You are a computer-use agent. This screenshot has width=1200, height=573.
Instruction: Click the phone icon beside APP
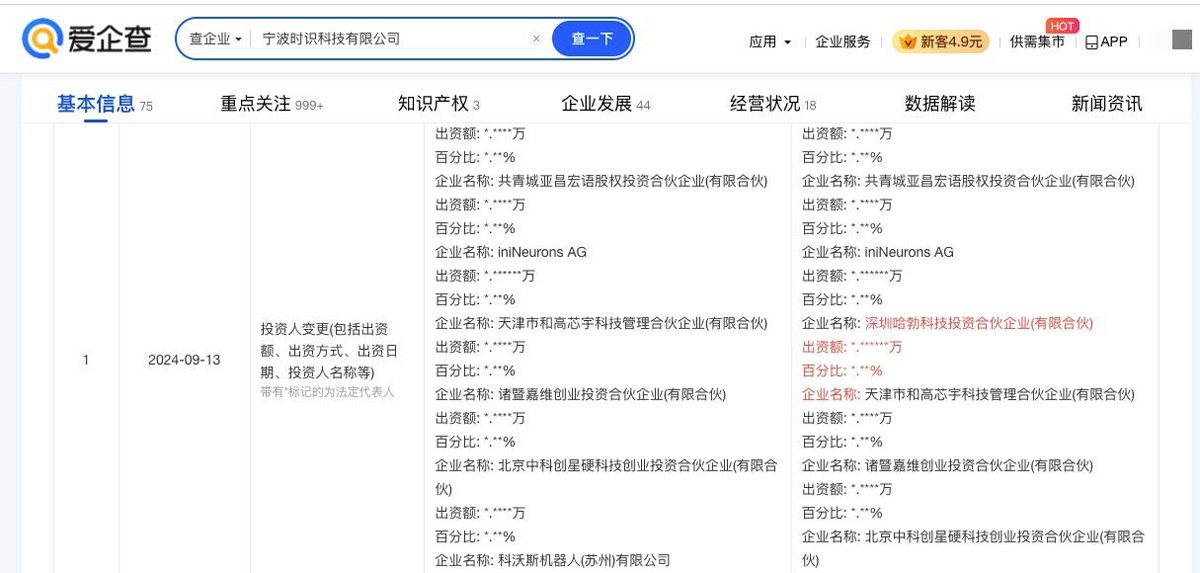(x=1091, y=42)
